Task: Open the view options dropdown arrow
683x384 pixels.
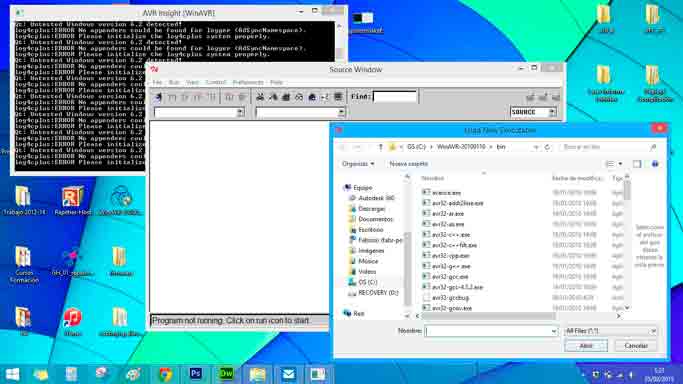Action: (620, 164)
